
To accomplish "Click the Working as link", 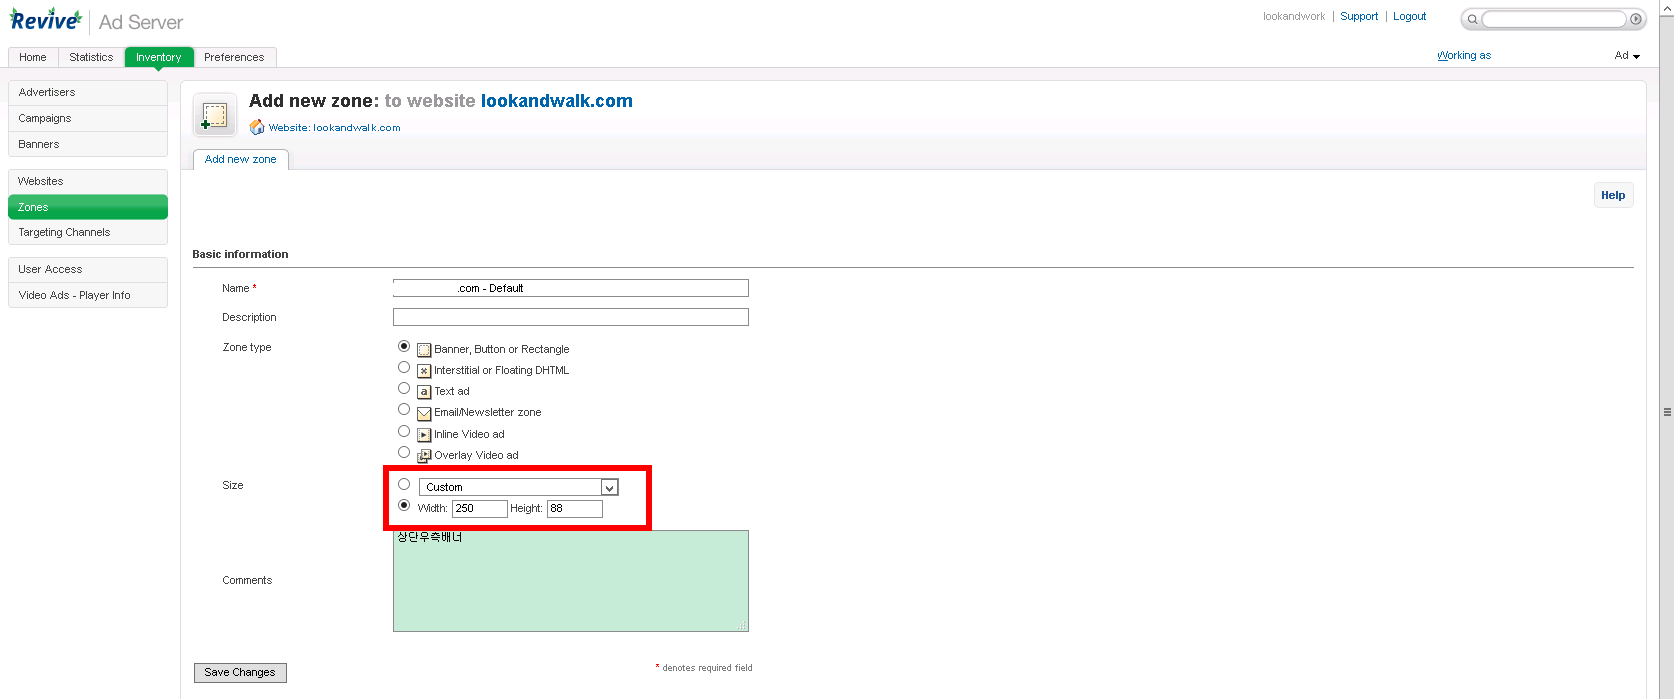I will (1464, 56).
